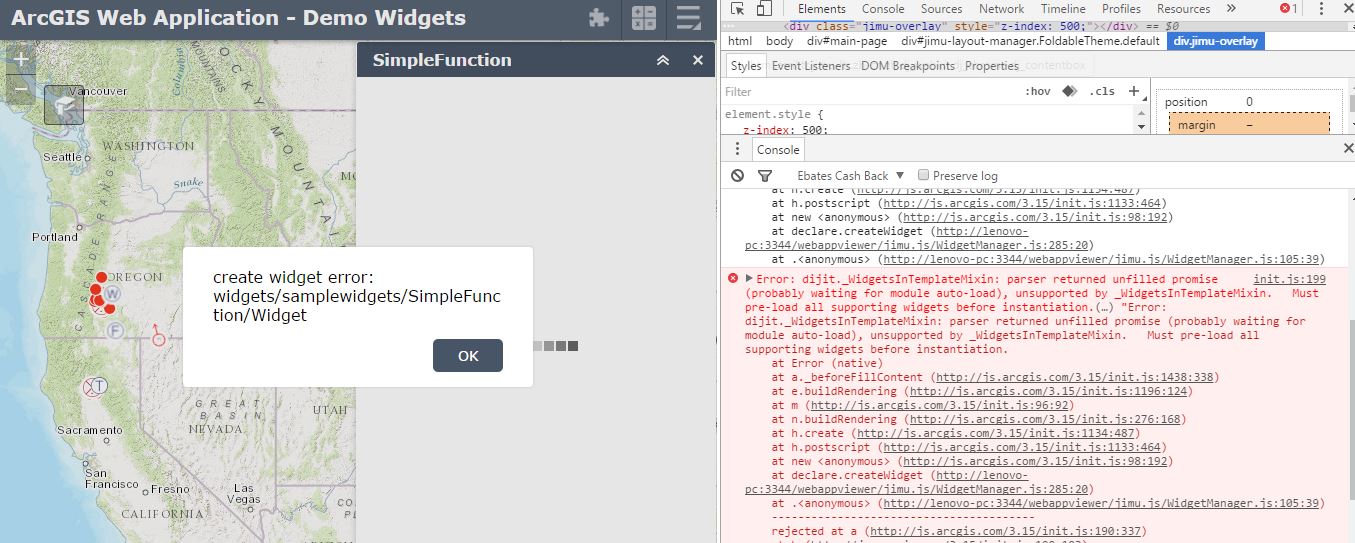The image size is (1355, 543).
Task: Toggle the :hov element state button
Action: click(x=1038, y=91)
